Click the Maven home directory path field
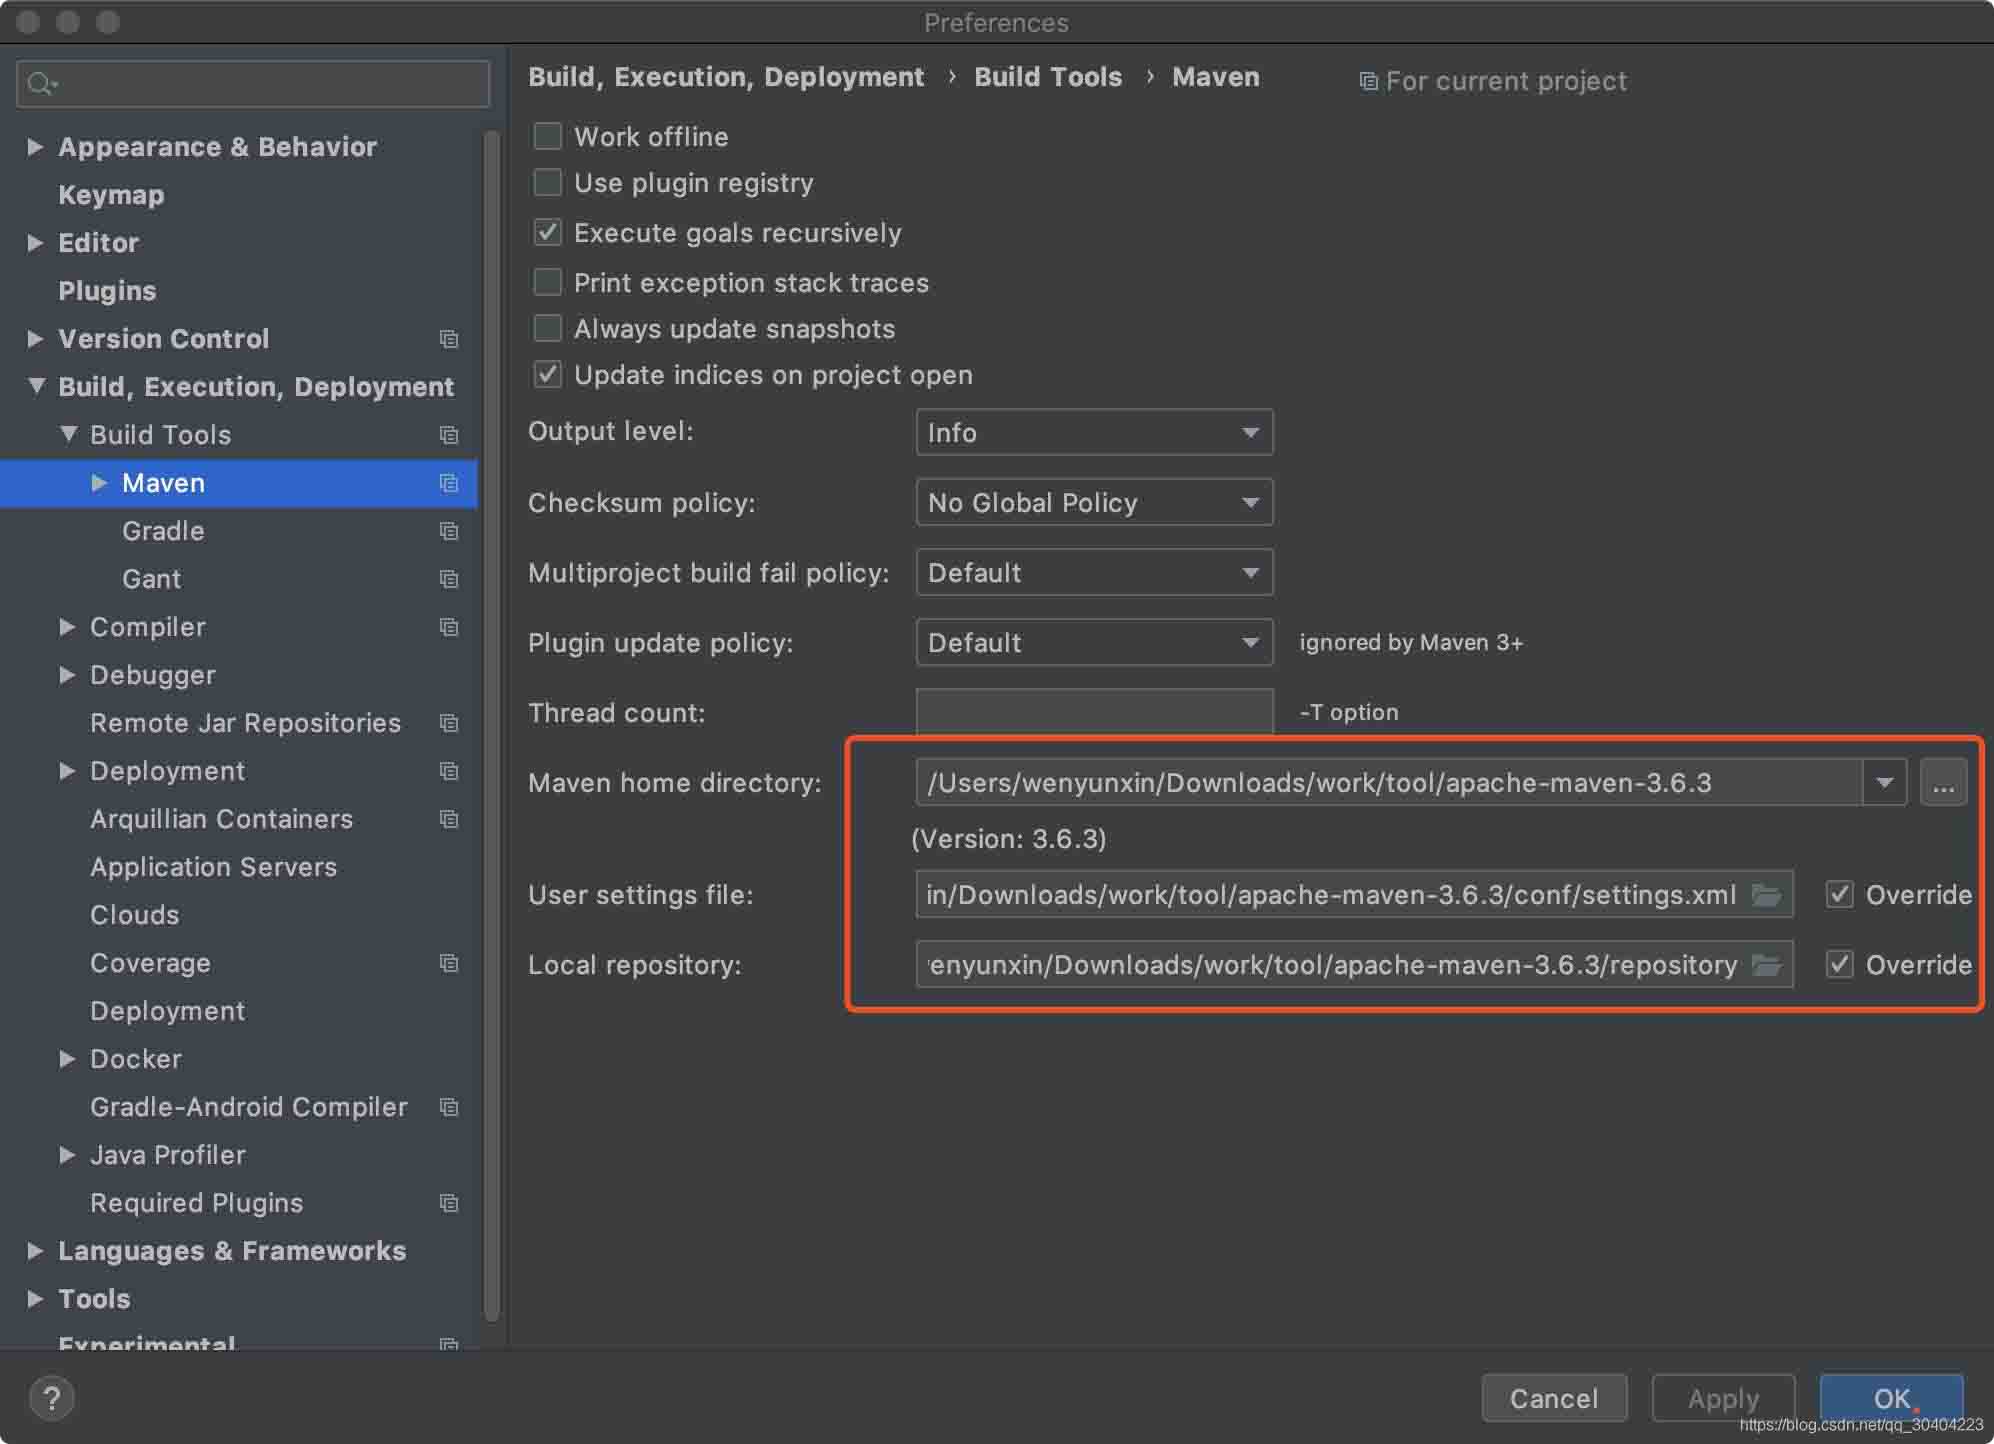1994x1444 pixels. click(x=1388, y=782)
